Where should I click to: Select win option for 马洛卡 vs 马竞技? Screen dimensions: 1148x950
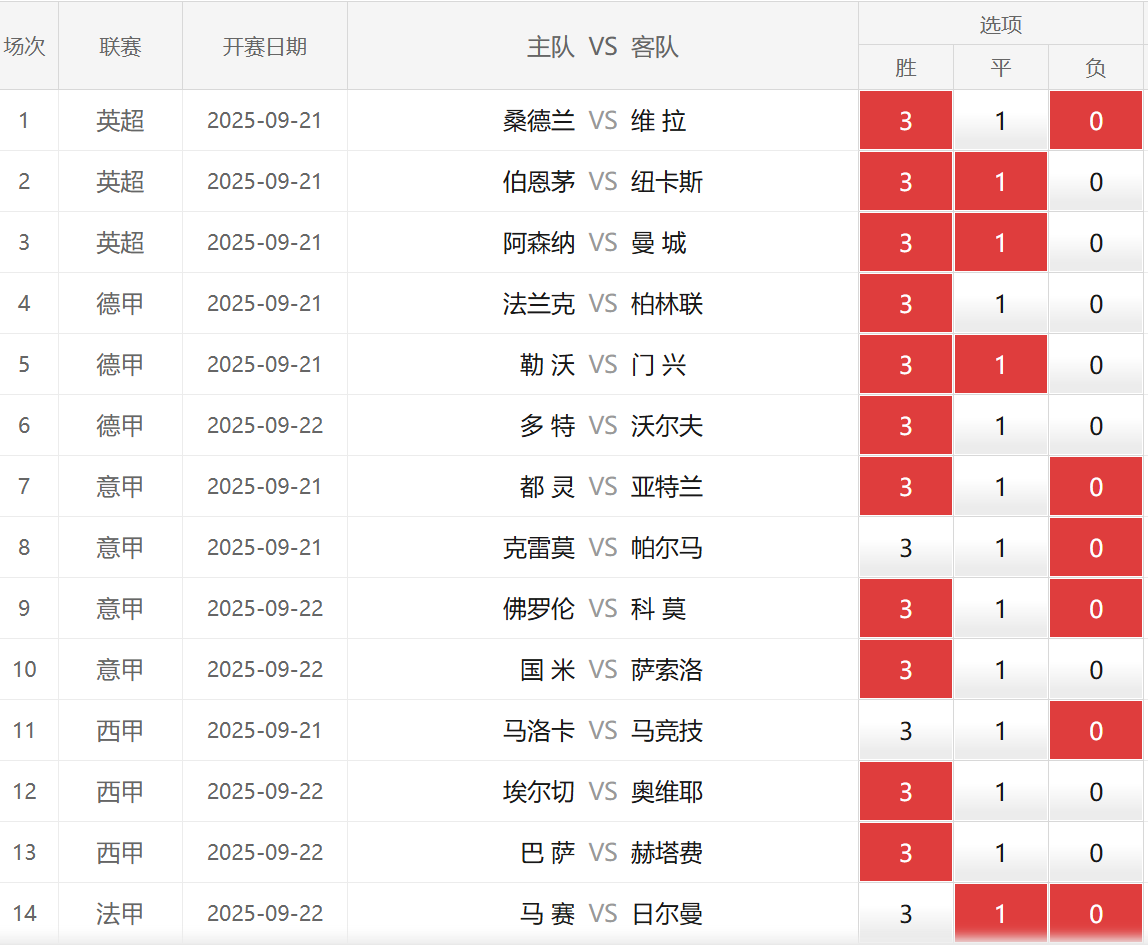click(905, 731)
